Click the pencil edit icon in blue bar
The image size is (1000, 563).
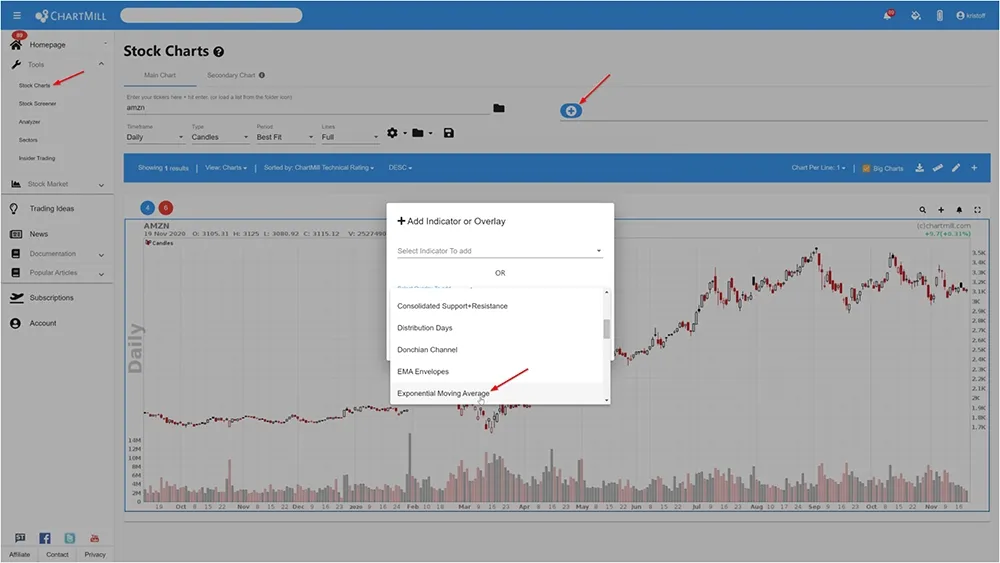pos(955,168)
